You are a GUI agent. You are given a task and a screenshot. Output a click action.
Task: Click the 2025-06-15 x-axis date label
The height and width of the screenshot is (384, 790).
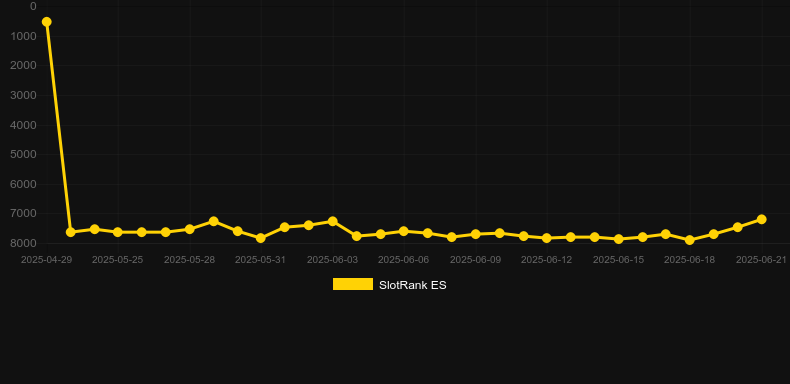(618, 260)
